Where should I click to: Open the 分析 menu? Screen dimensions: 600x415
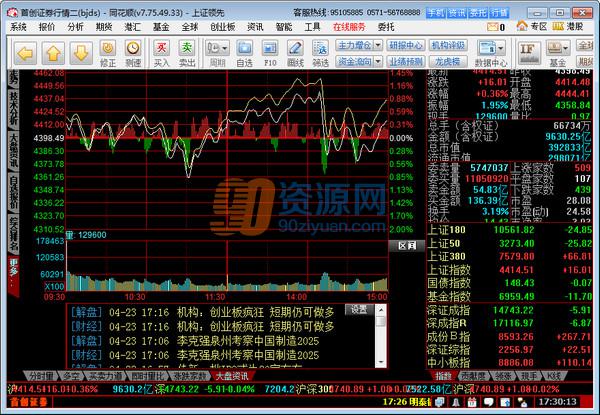point(75,27)
